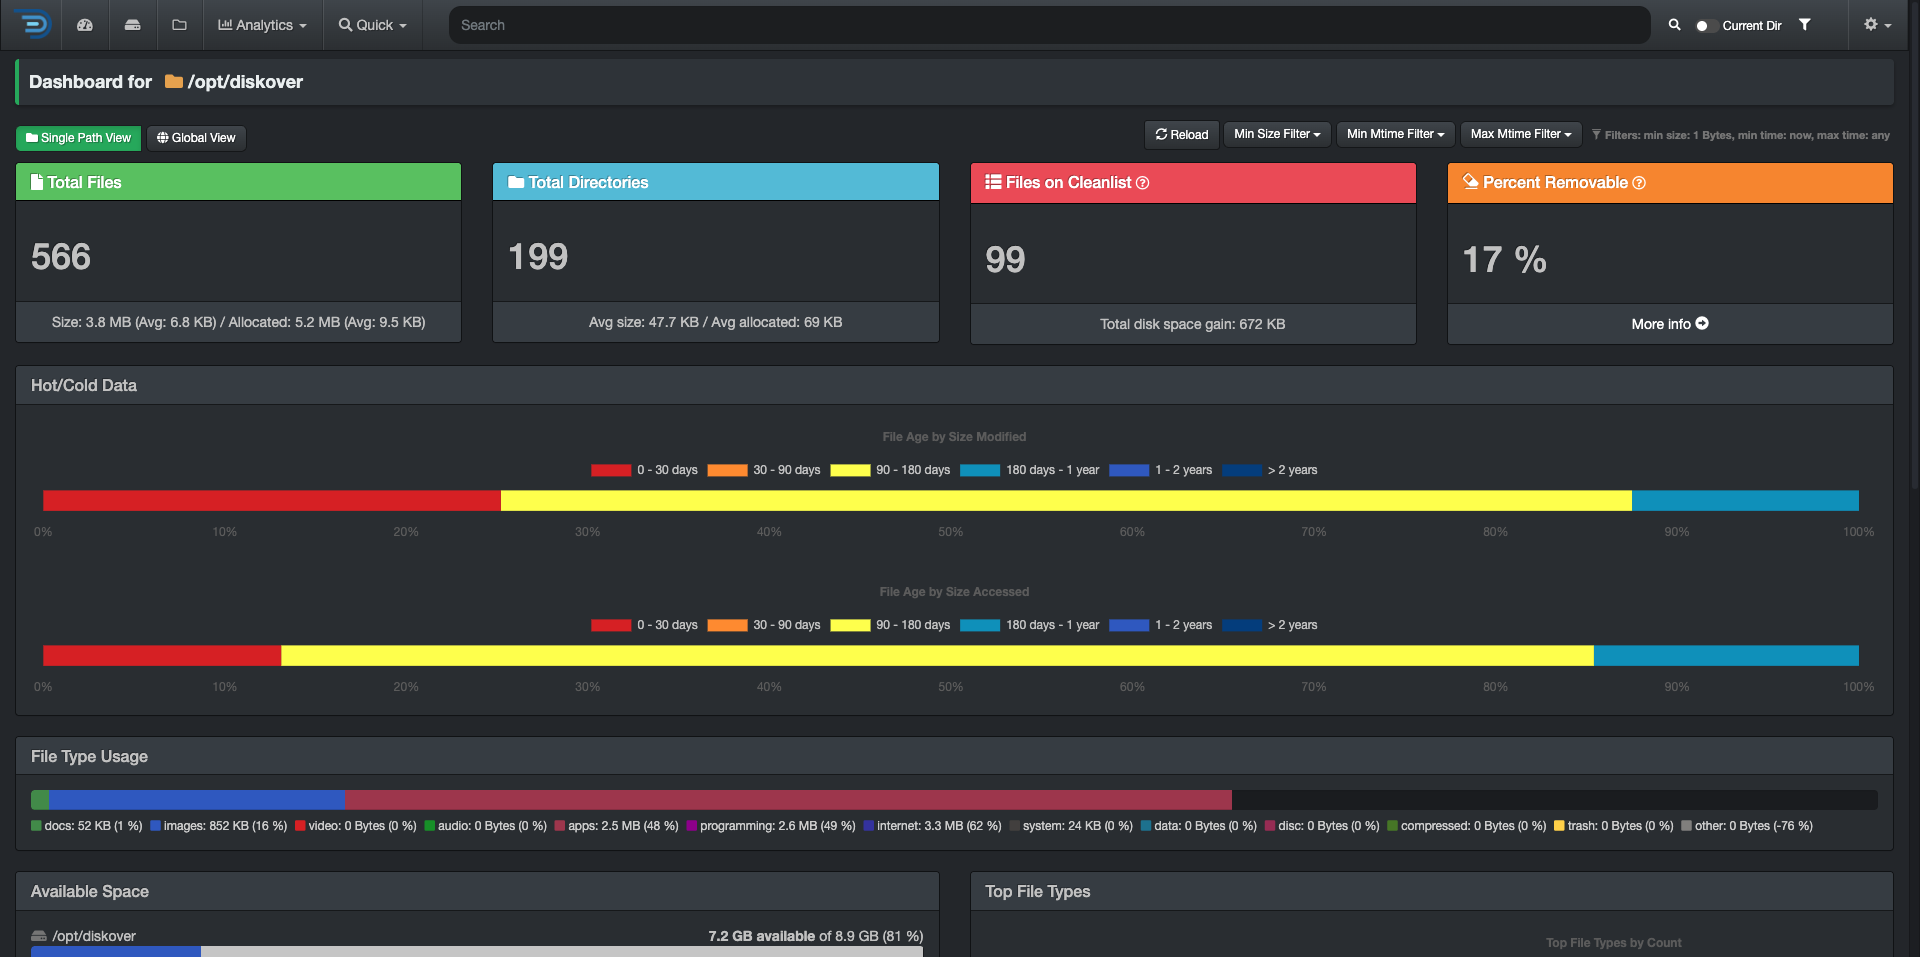Switch to Global View

coord(196,138)
